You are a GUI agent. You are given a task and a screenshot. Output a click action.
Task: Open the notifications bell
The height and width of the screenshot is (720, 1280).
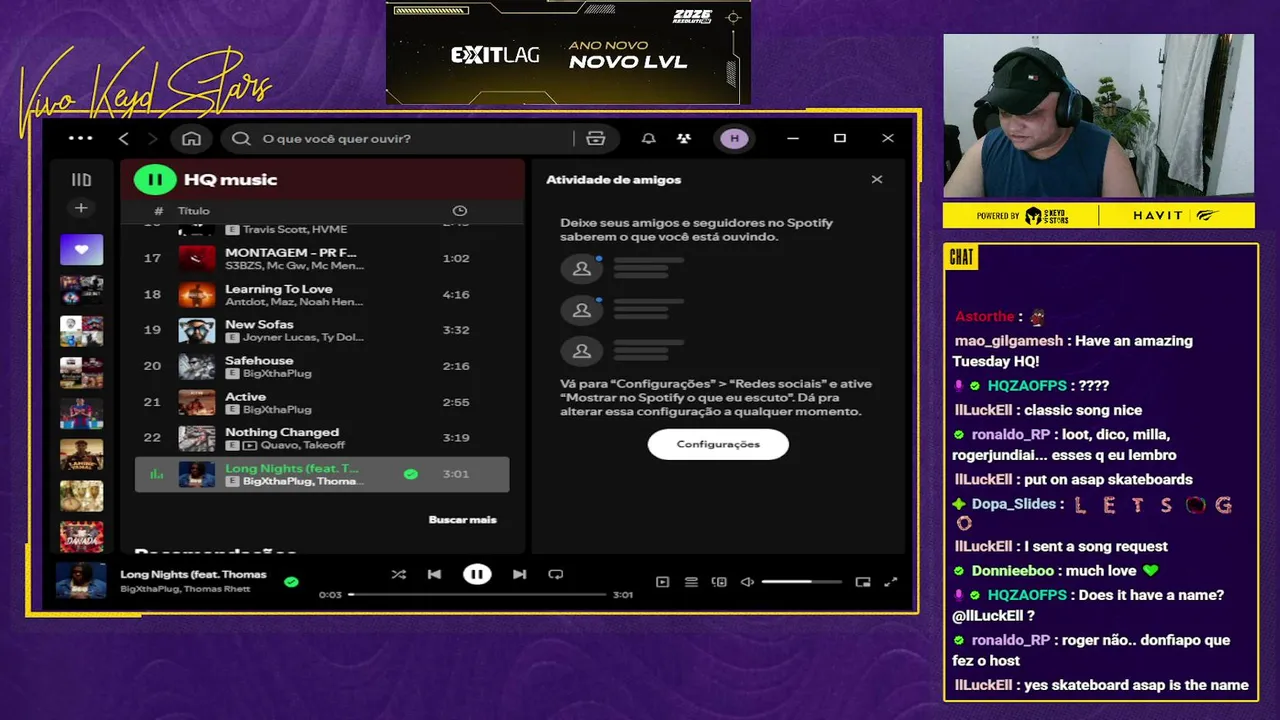(x=649, y=138)
